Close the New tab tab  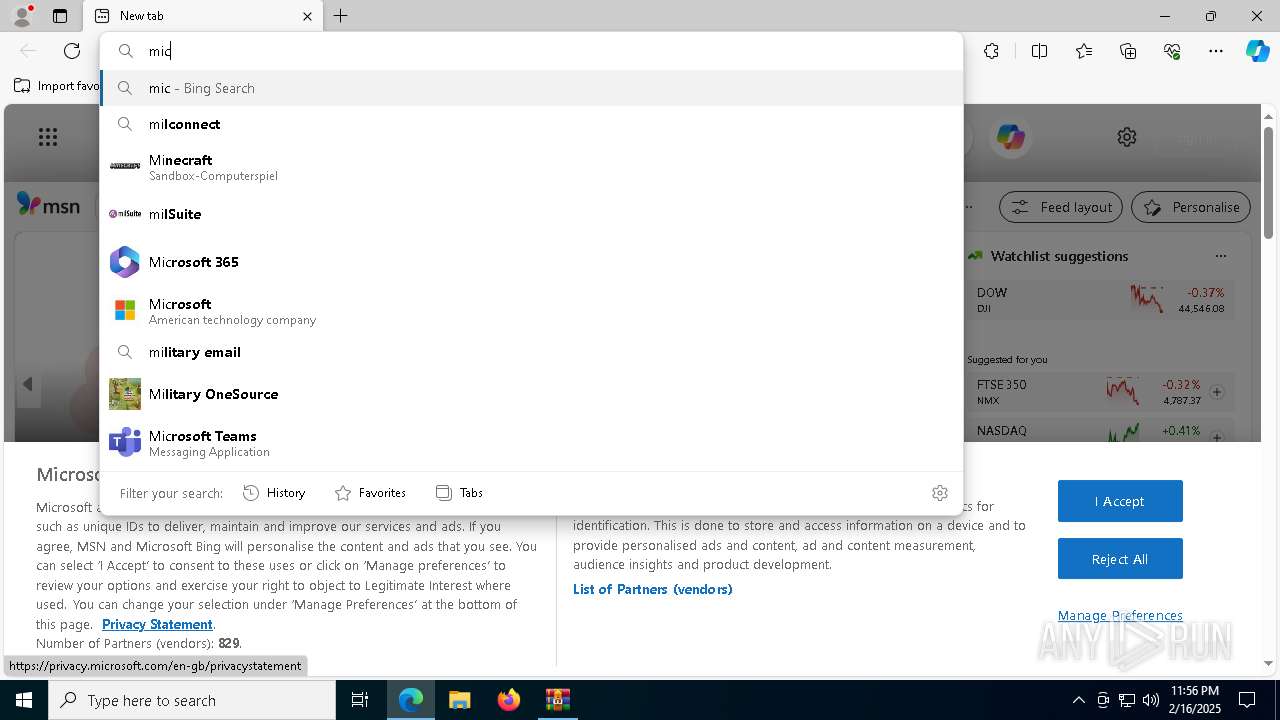(x=307, y=16)
